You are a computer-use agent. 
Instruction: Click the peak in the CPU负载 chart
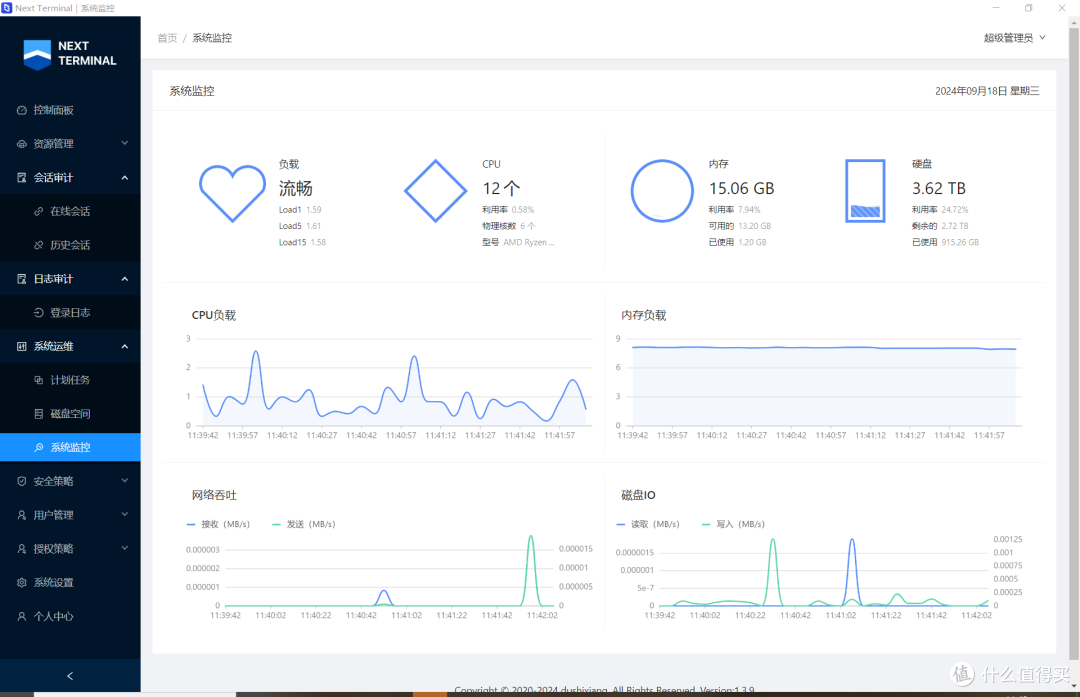tap(256, 352)
